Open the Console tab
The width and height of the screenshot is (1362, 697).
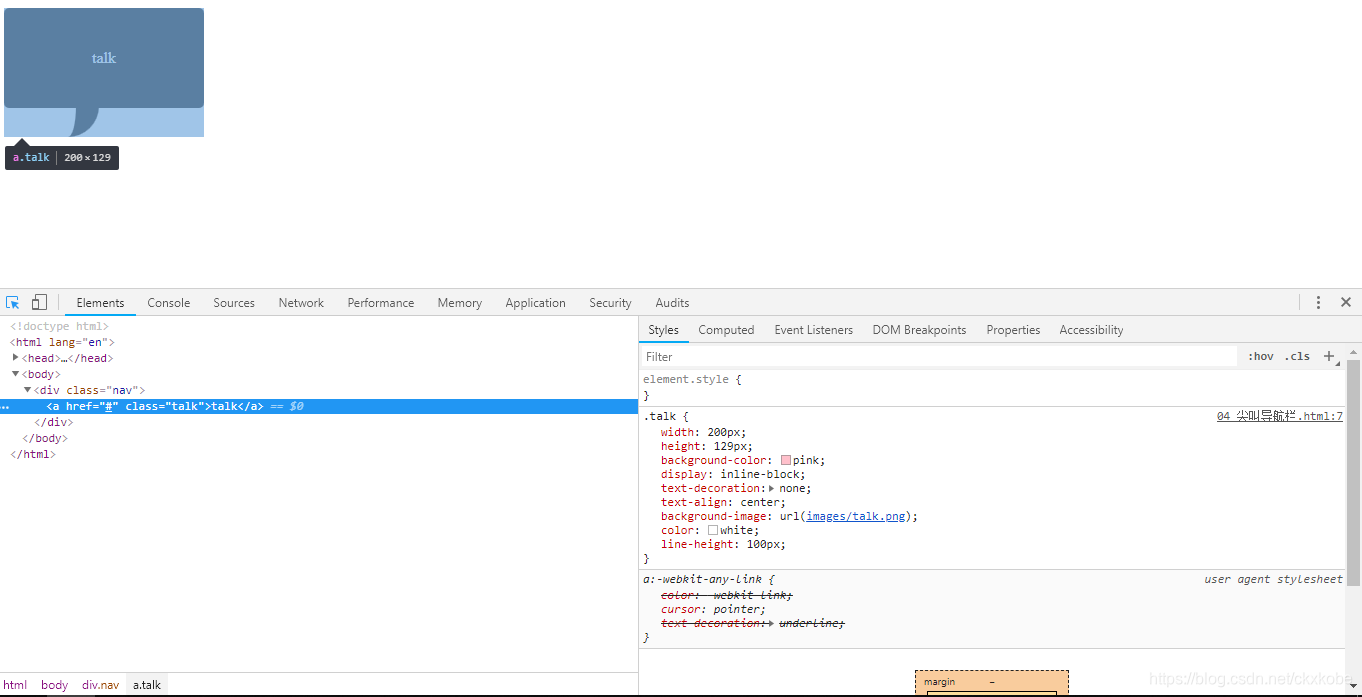(169, 303)
